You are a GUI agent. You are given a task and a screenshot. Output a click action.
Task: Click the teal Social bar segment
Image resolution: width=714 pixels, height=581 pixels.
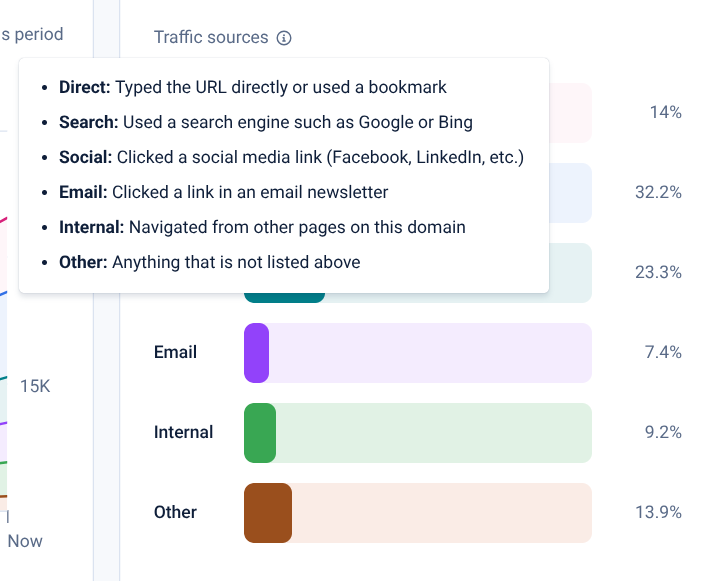point(285,297)
